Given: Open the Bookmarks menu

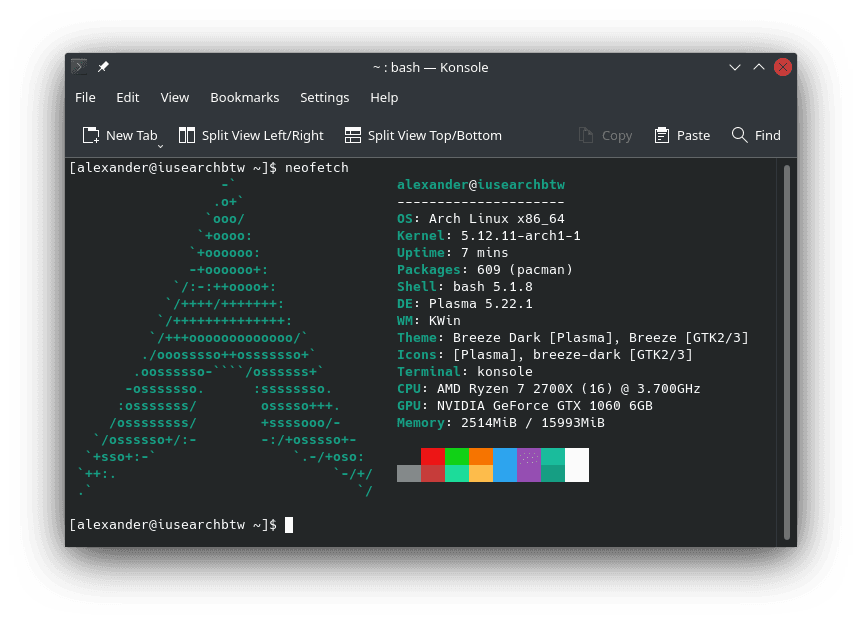Looking at the screenshot, I should point(245,97).
